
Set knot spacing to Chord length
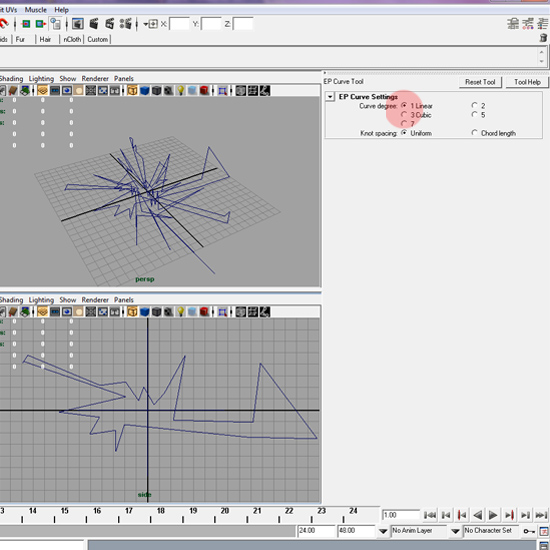tap(474, 133)
